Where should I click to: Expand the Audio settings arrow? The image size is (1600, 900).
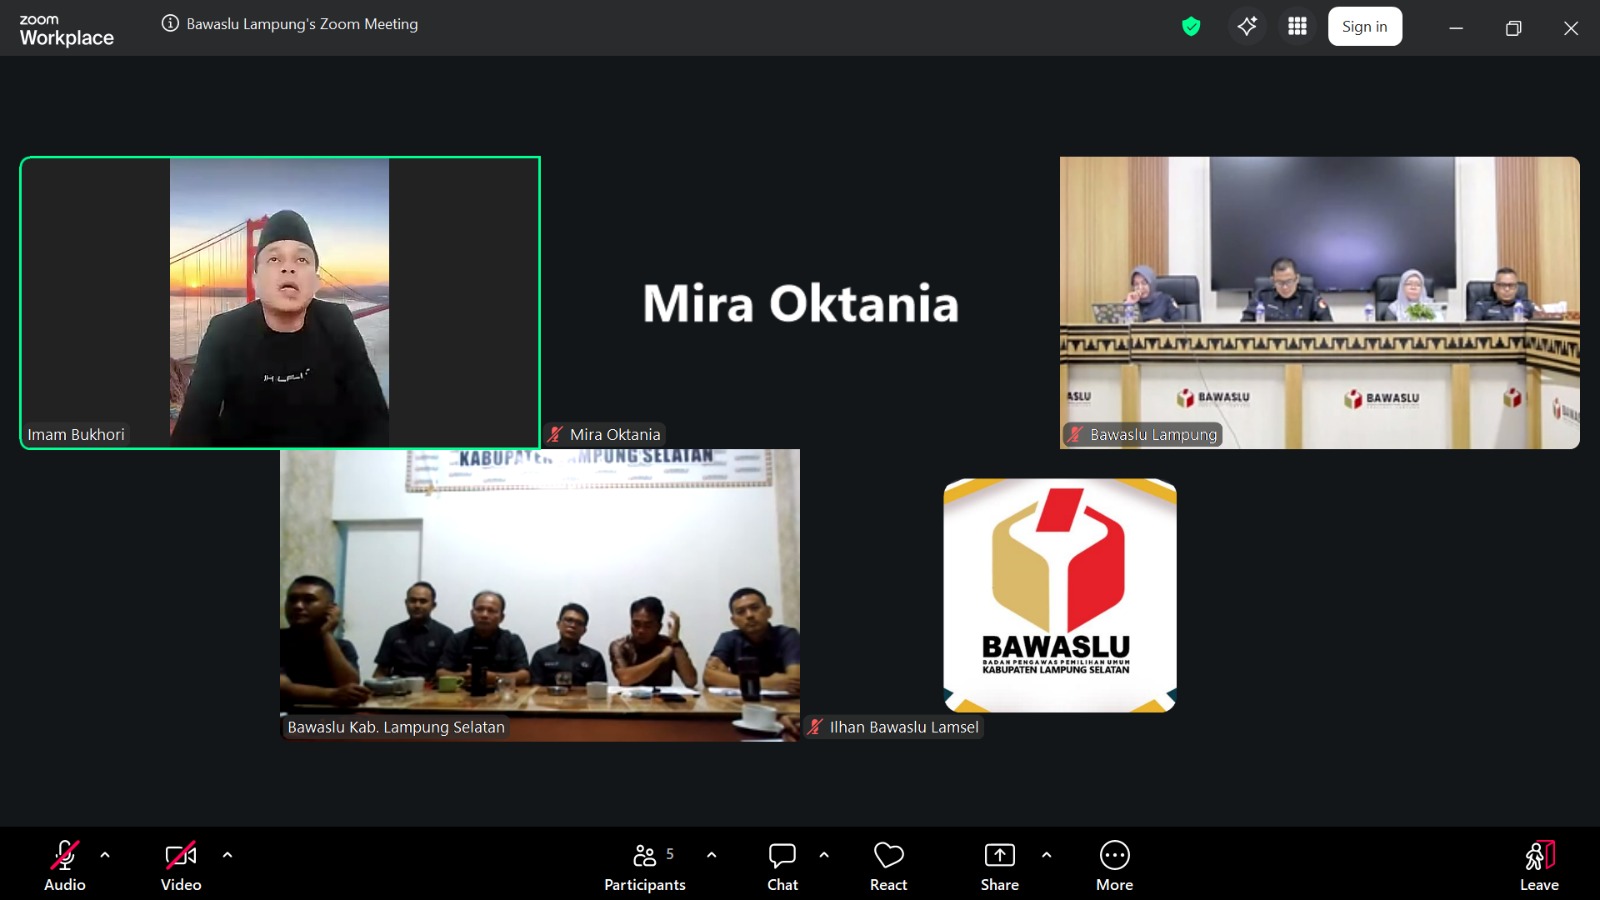pyautogui.click(x=105, y=855)
